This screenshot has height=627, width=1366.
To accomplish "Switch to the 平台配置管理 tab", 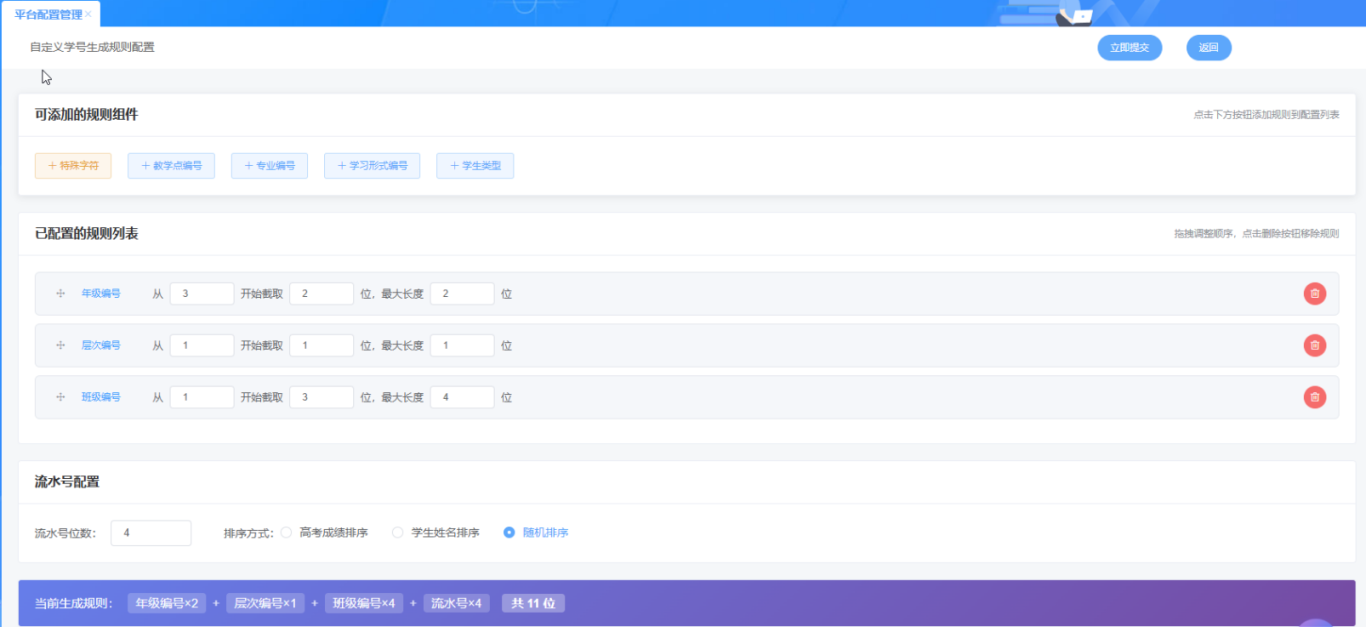I will [48, 14].
